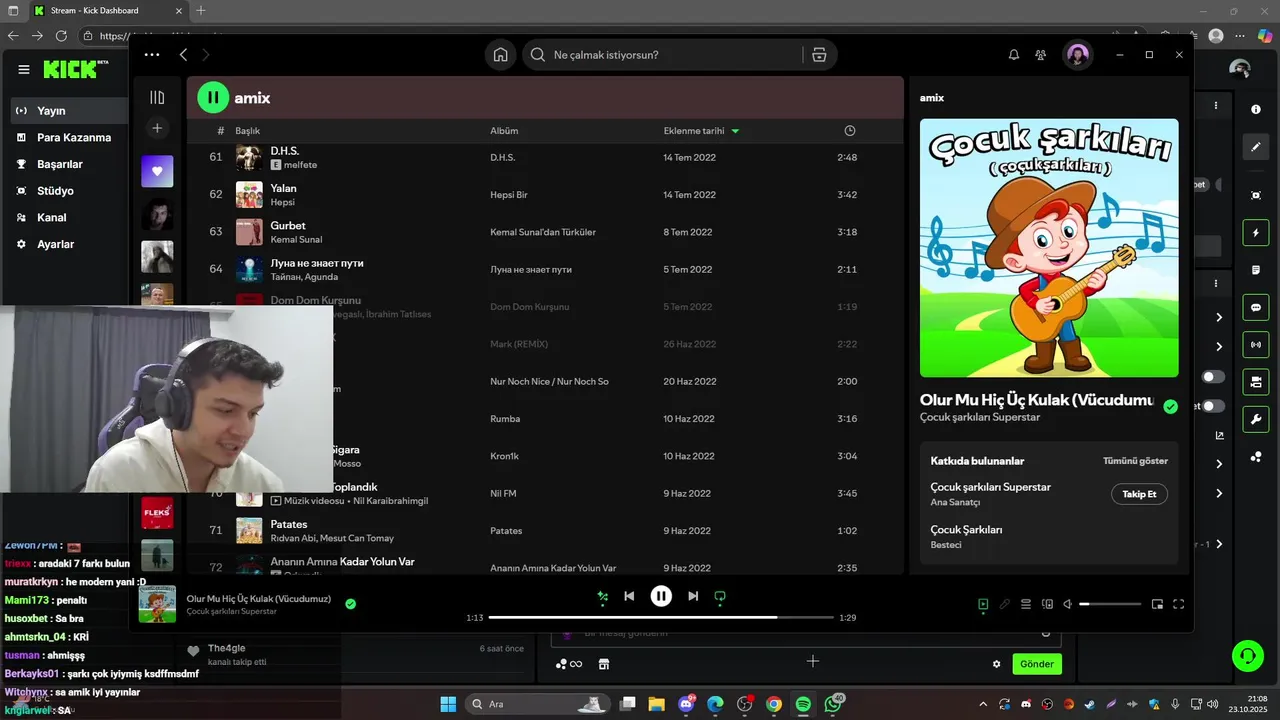Screen dimensions: 1280x720
Task: Open Discord from the taskbar
Action: (x=686, y=704)
